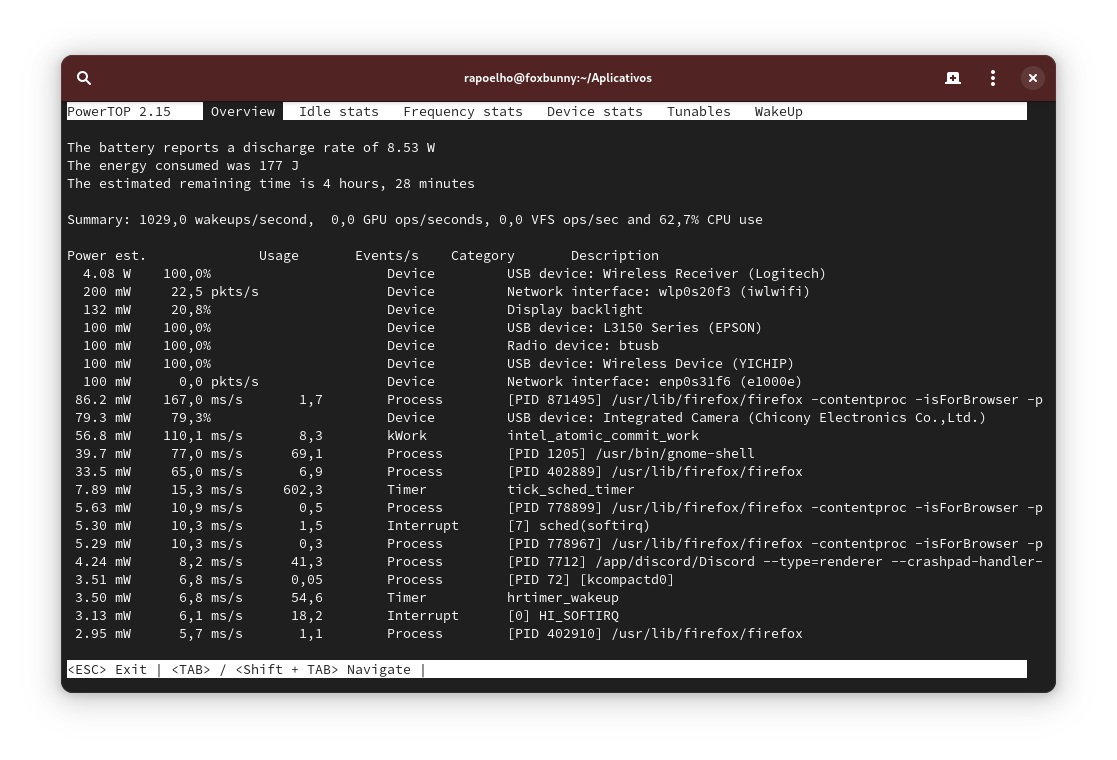Open the Device stats tab
Viewport: 1117px width, 760px height.
tap(595, 111)
